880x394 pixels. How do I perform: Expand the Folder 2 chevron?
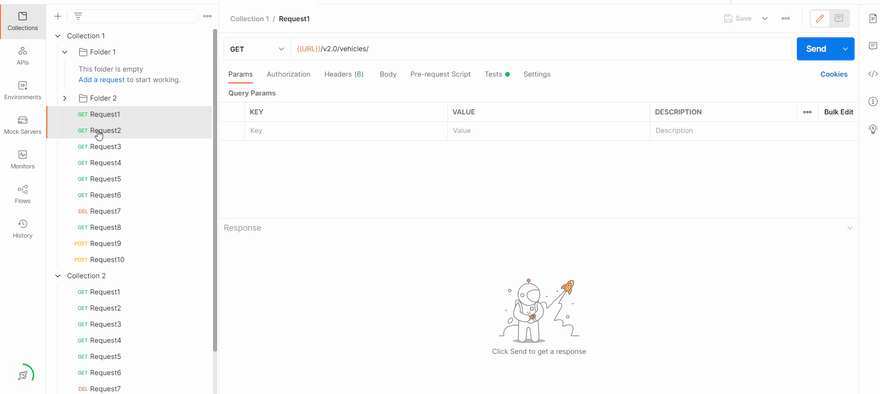(x=65, y=98)
